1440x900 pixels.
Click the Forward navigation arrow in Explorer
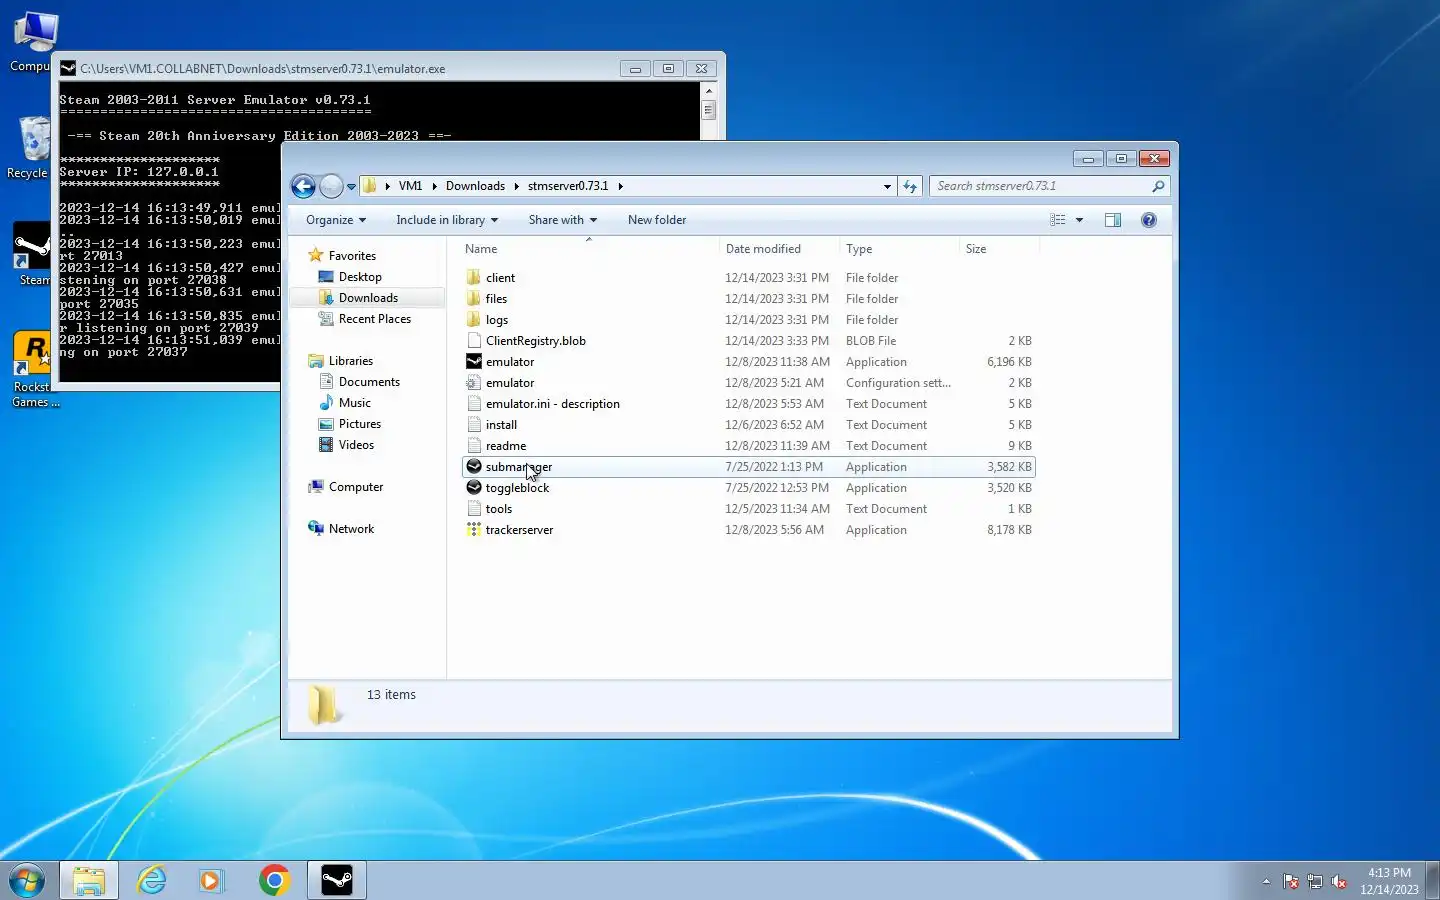[x=331, y=186]
